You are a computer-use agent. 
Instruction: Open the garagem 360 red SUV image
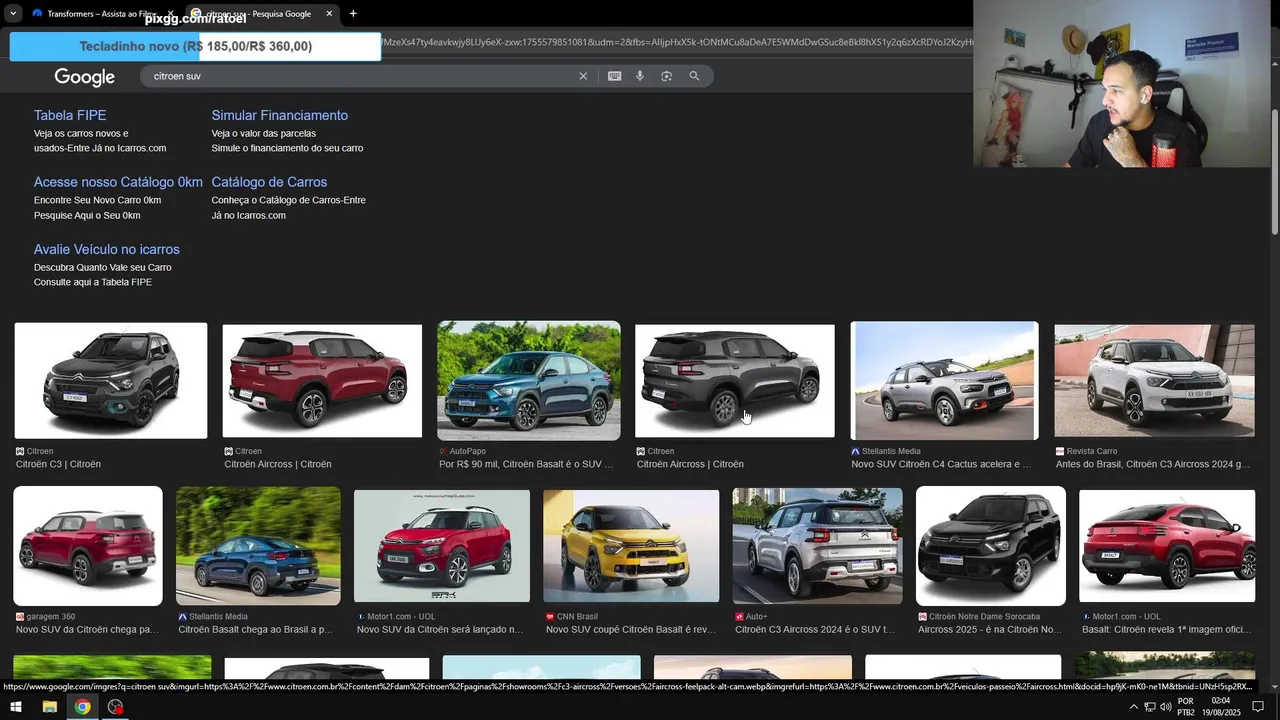pyautogui.click(x=88, y=546)
